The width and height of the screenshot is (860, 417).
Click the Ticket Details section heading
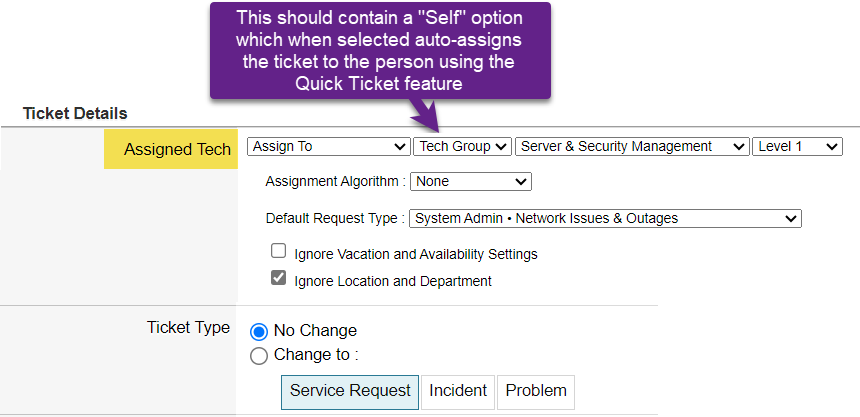click(75, 114)
